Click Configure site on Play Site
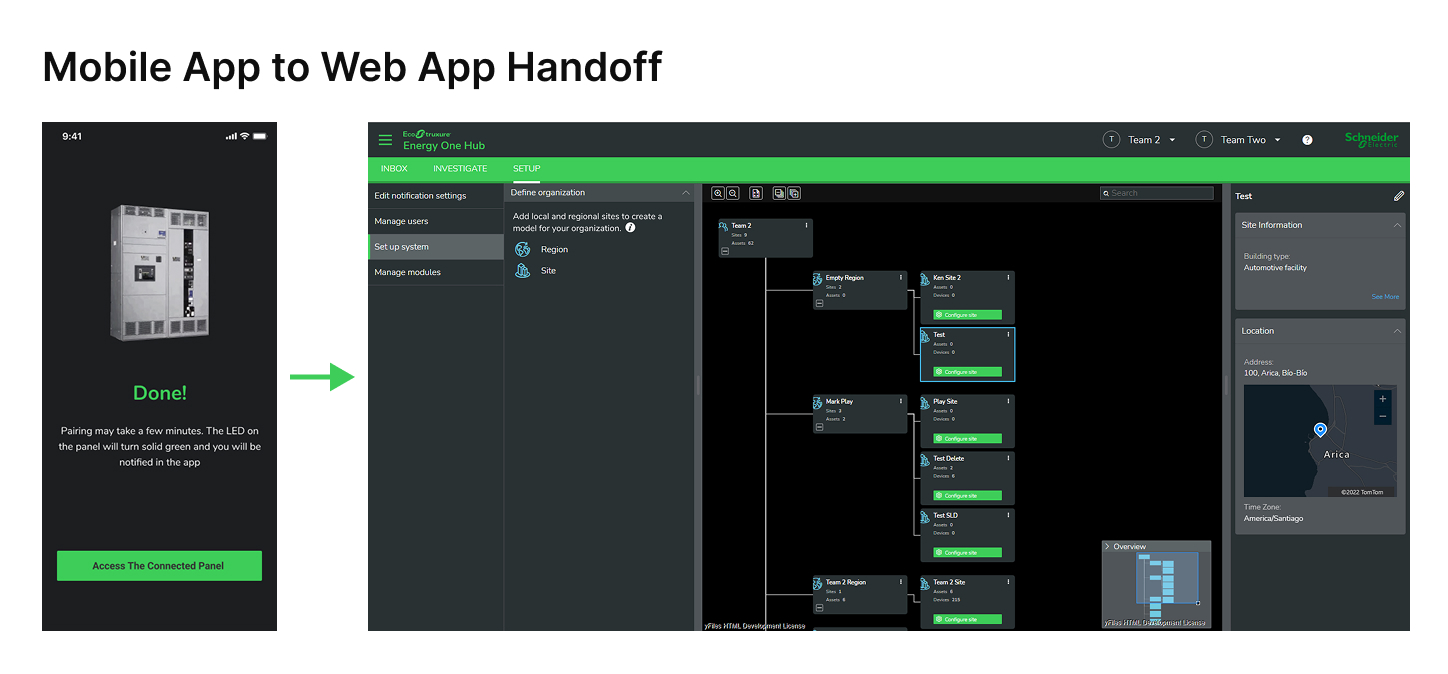The width and height of the screenshot is (1448, 674). (x=967, y=439)
